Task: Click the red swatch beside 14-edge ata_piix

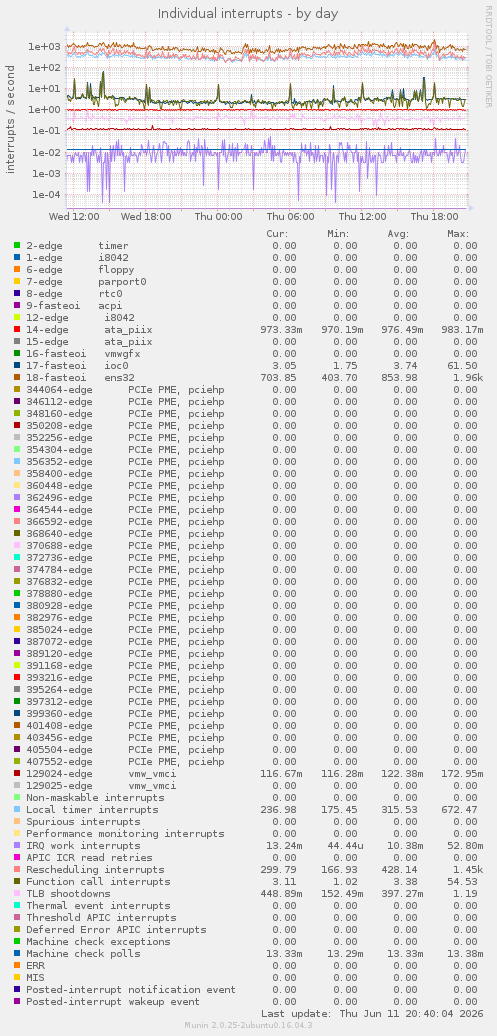Action: point(17,330)
